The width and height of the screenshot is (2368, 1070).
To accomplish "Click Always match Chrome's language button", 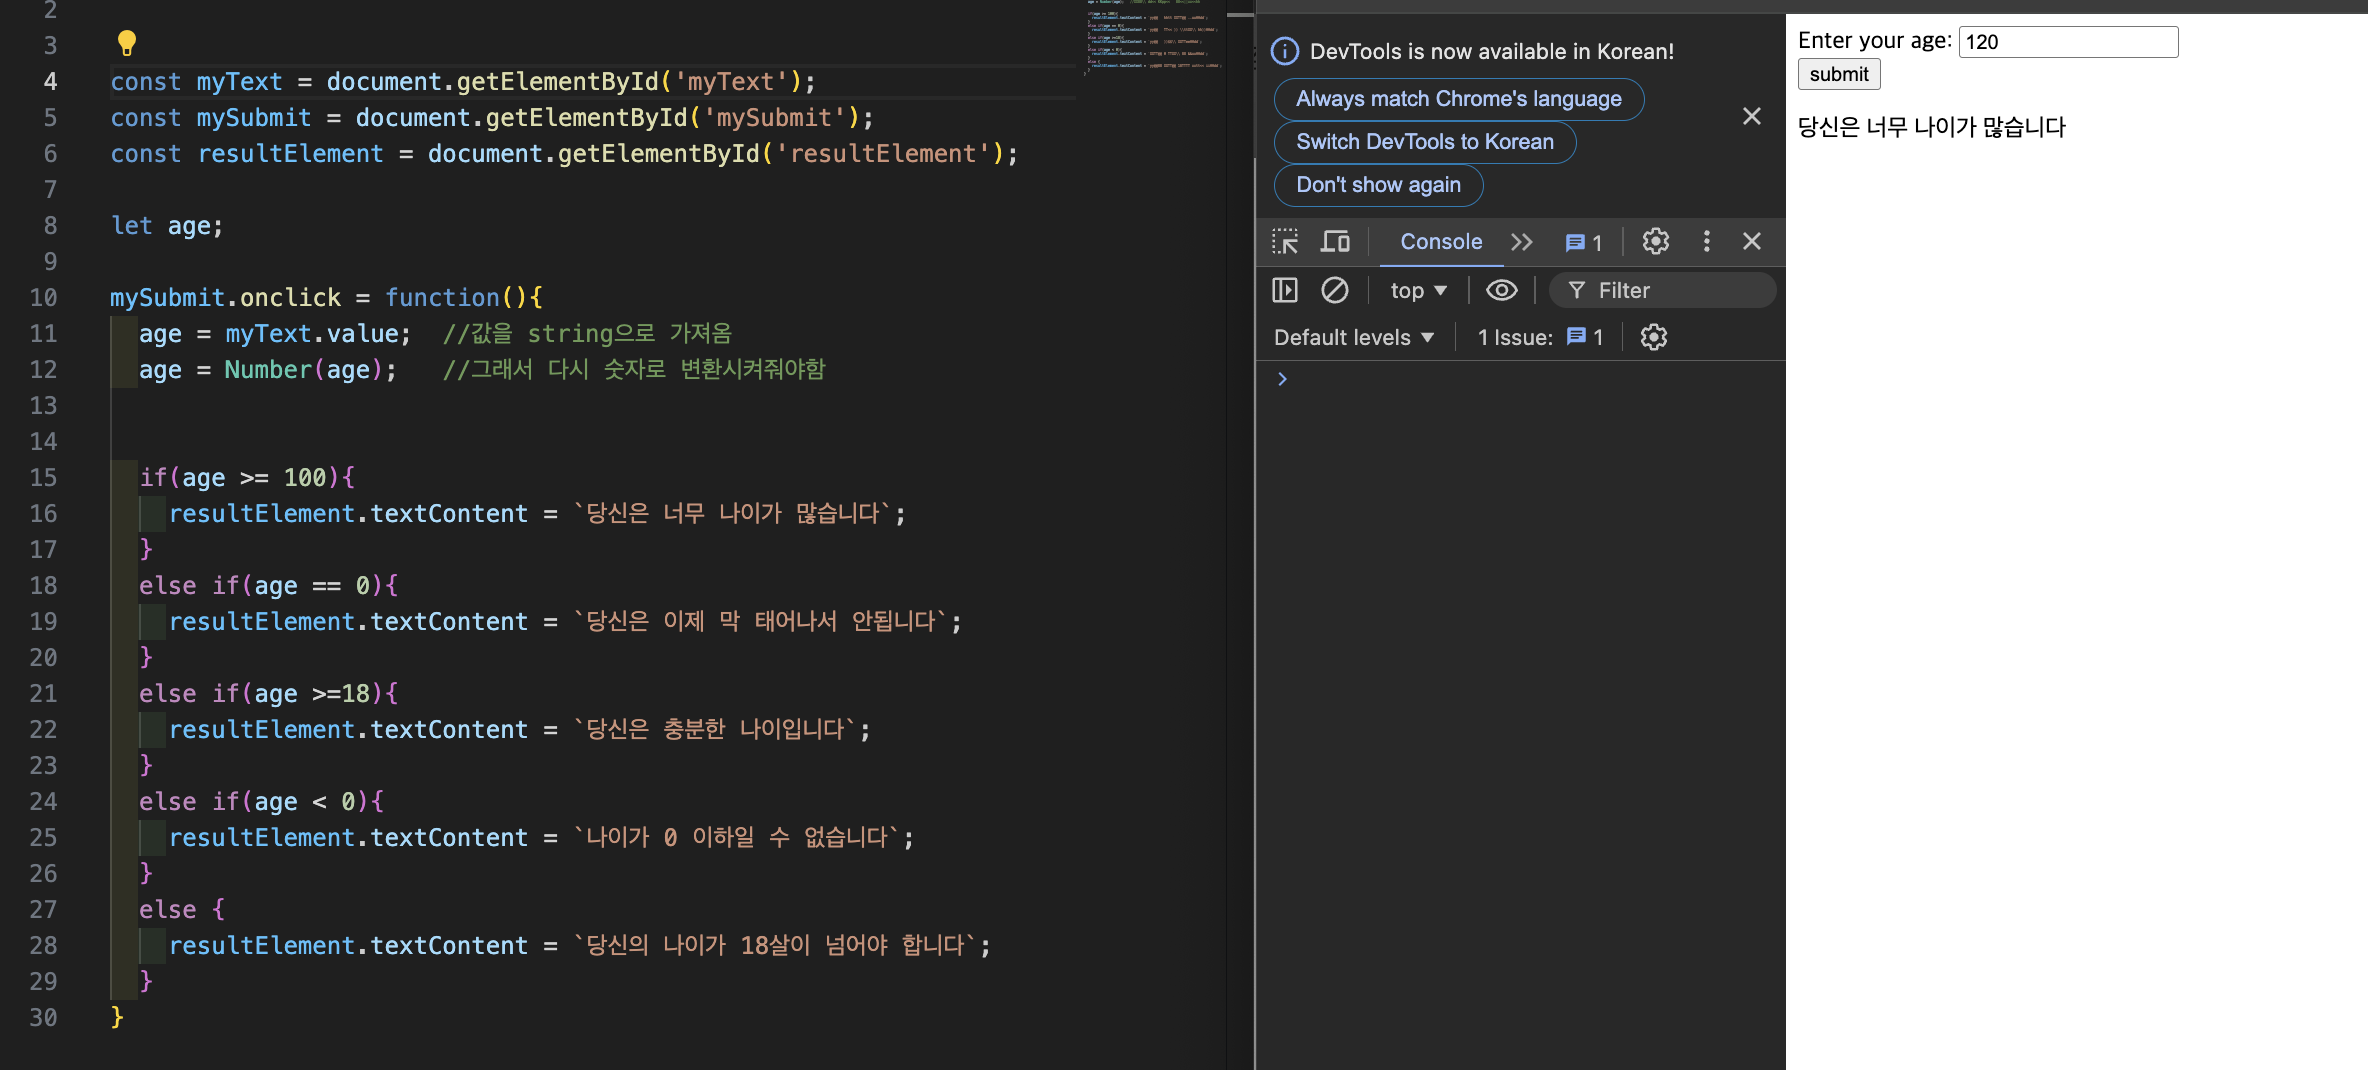I will click(1459, 99).
